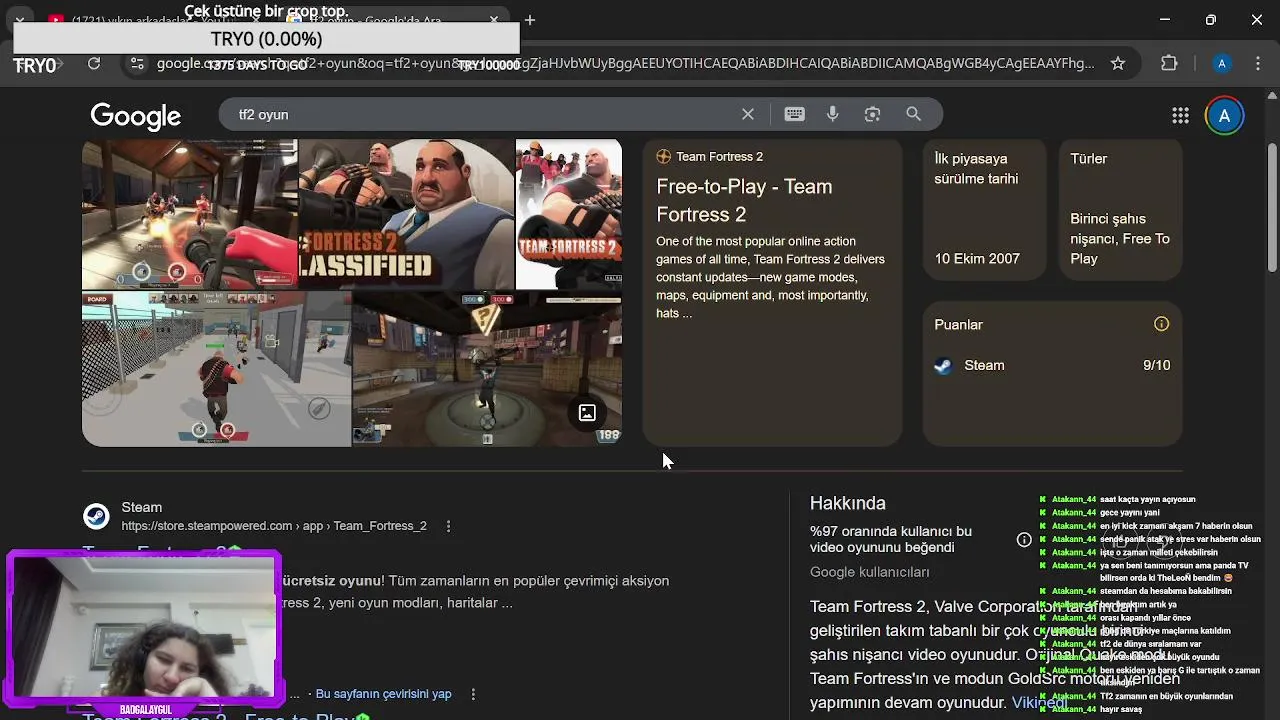Open 'Free-to-Play - Team Fortress 2' heading
The height and width of the screenshot is (720, 1280).
[744, 200]
